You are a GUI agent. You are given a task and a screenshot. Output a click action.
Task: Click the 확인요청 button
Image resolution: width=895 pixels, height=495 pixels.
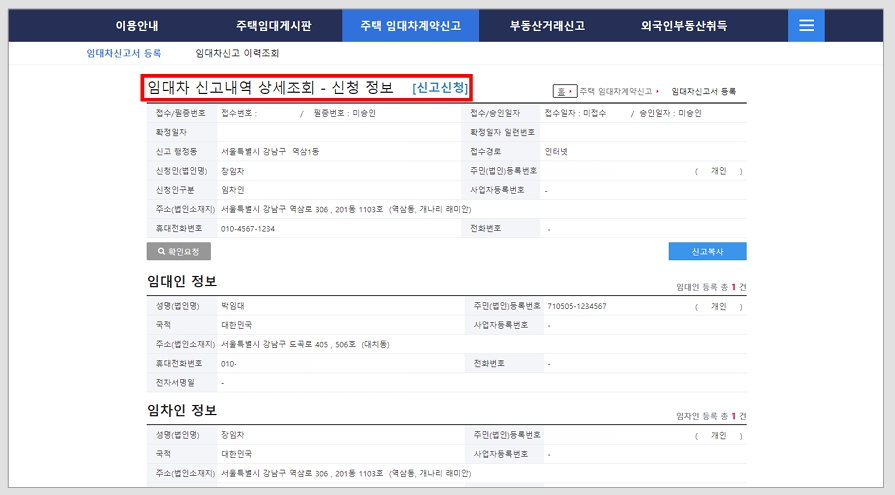179,251
